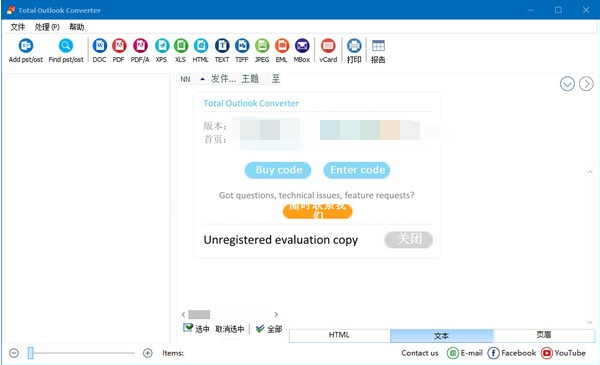Switch to the HTML preview tab

click(339, 335)
